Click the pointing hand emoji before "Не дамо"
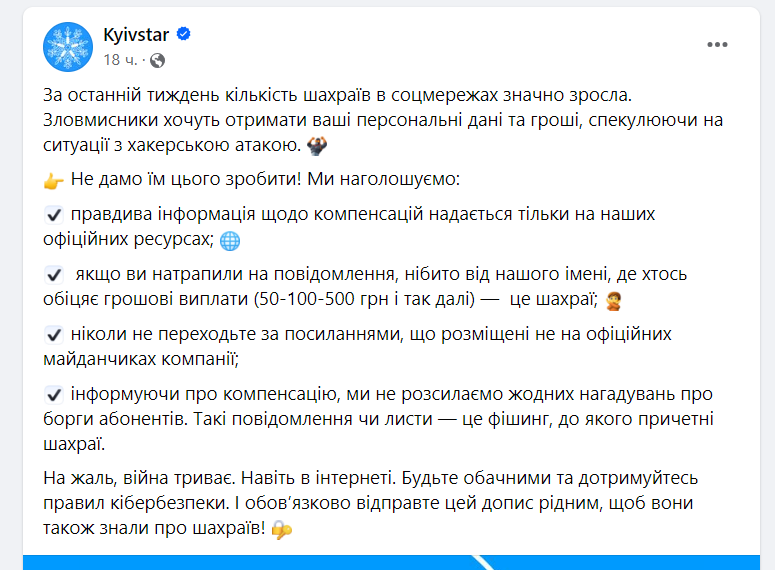The image size is (775, 570). tap(54, 181)
